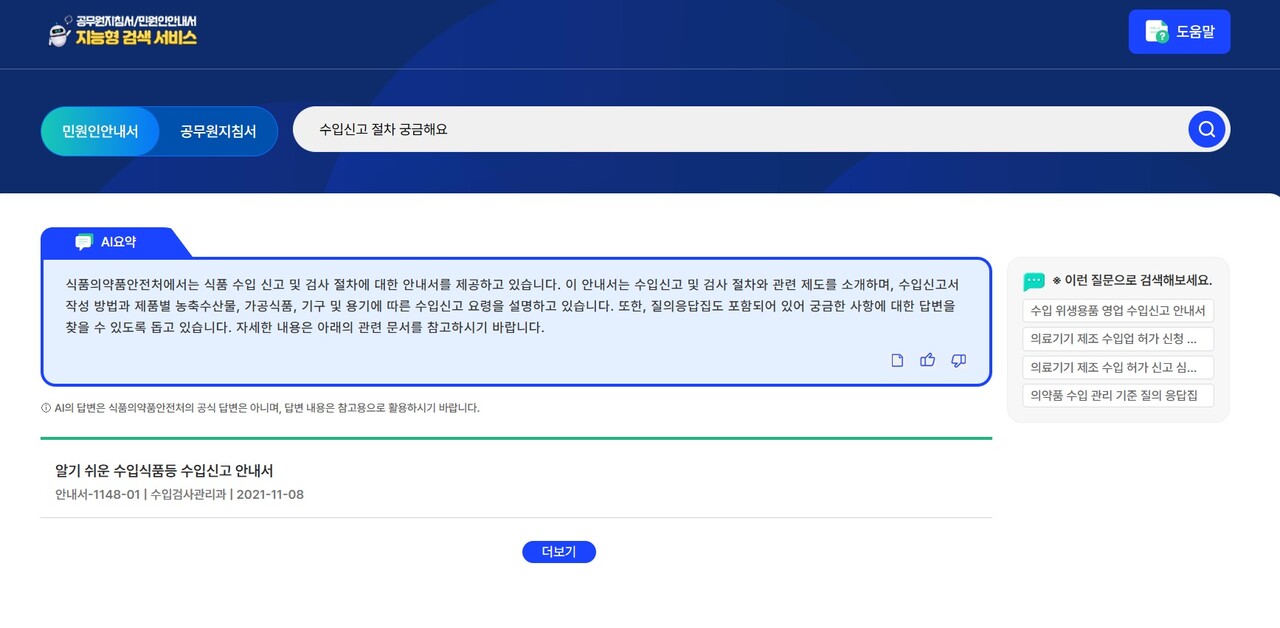Click the info icon before the AI disclaimer text
The height and width of the screenshot is (628, 1280).
pos(47,407)
